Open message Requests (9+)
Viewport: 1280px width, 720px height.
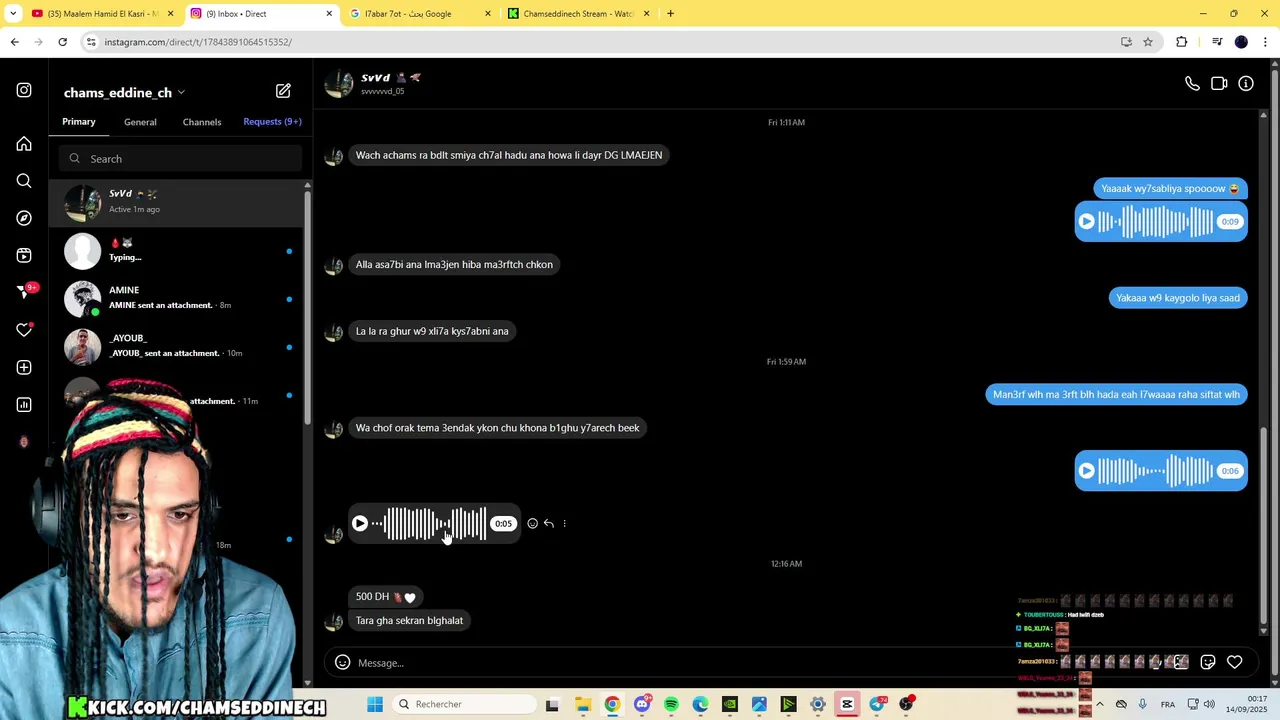[x=272, y=122]
